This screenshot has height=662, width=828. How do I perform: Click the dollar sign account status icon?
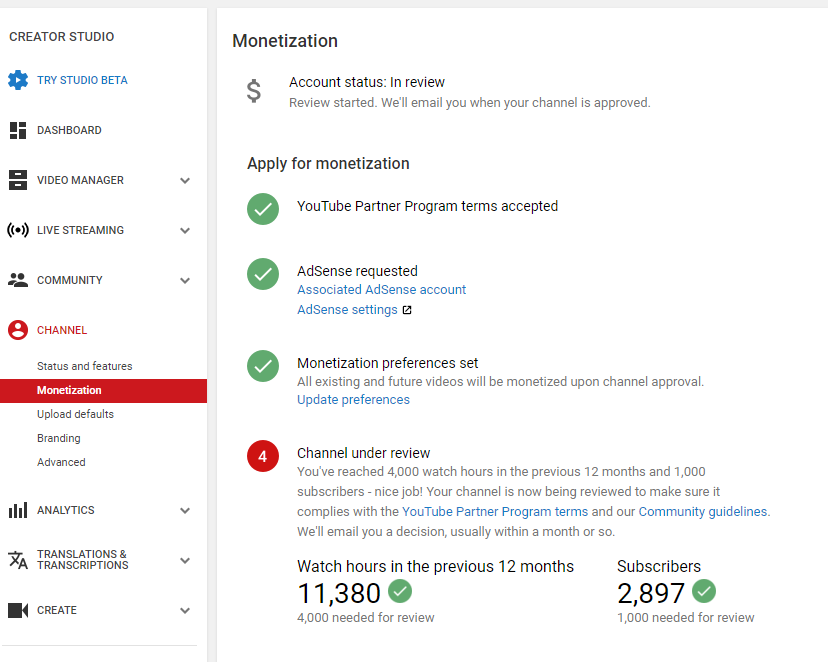coord(254,91)
